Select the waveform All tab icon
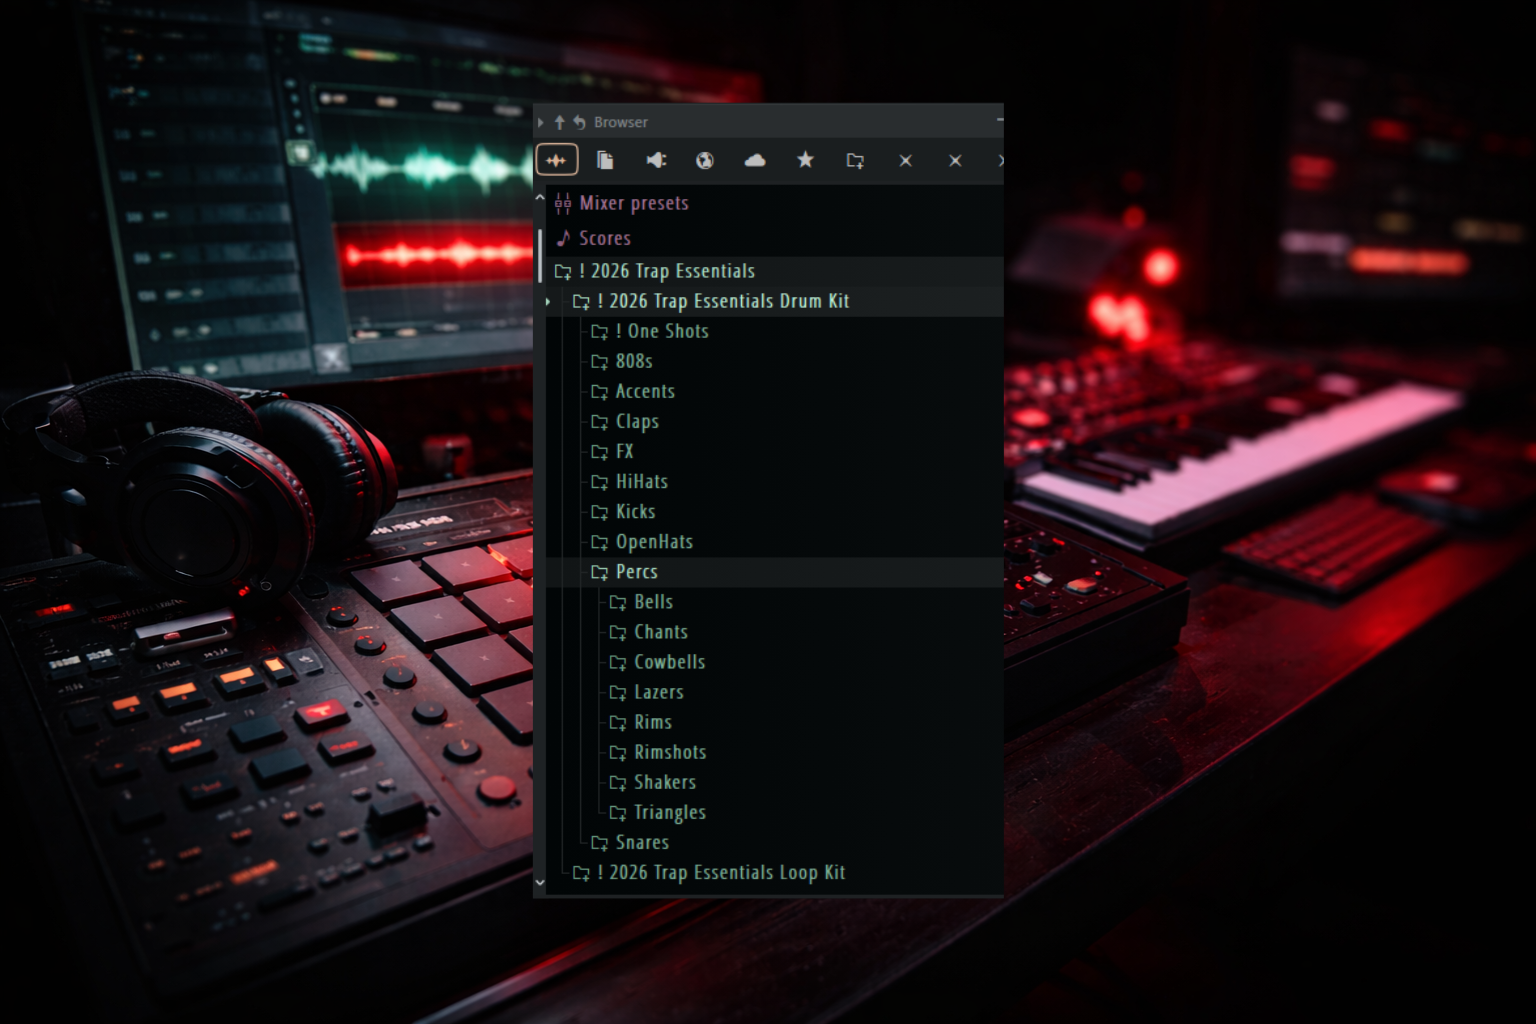This screenshot has width=1536, height=1024. pos(557,160)
